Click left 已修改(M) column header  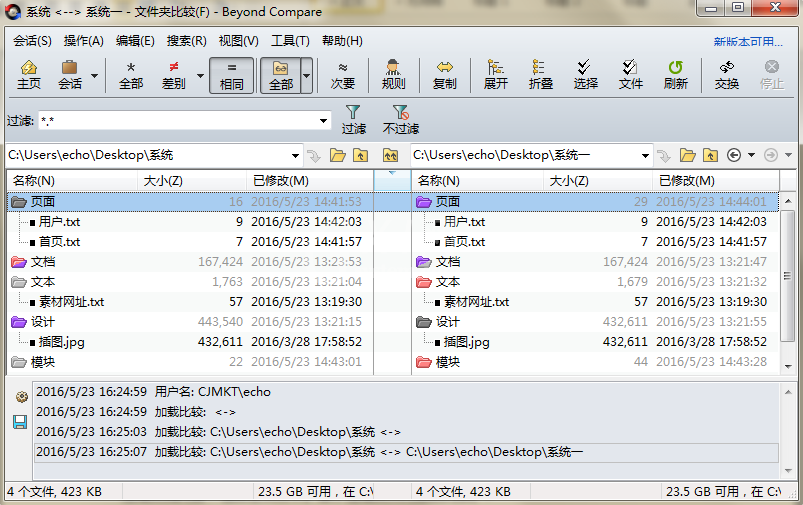[x=309, y=181]
